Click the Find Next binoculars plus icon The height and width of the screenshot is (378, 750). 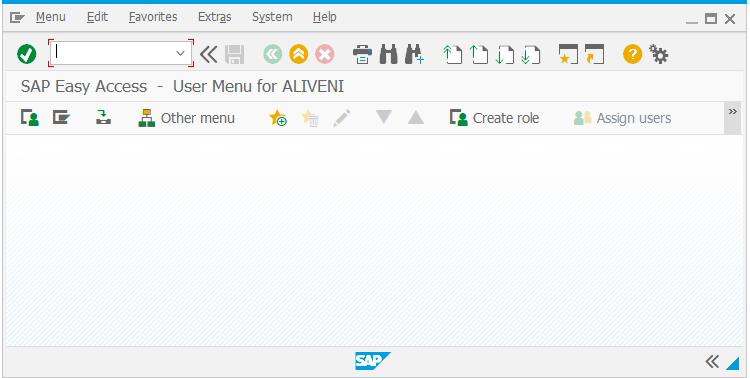(414, 54)
